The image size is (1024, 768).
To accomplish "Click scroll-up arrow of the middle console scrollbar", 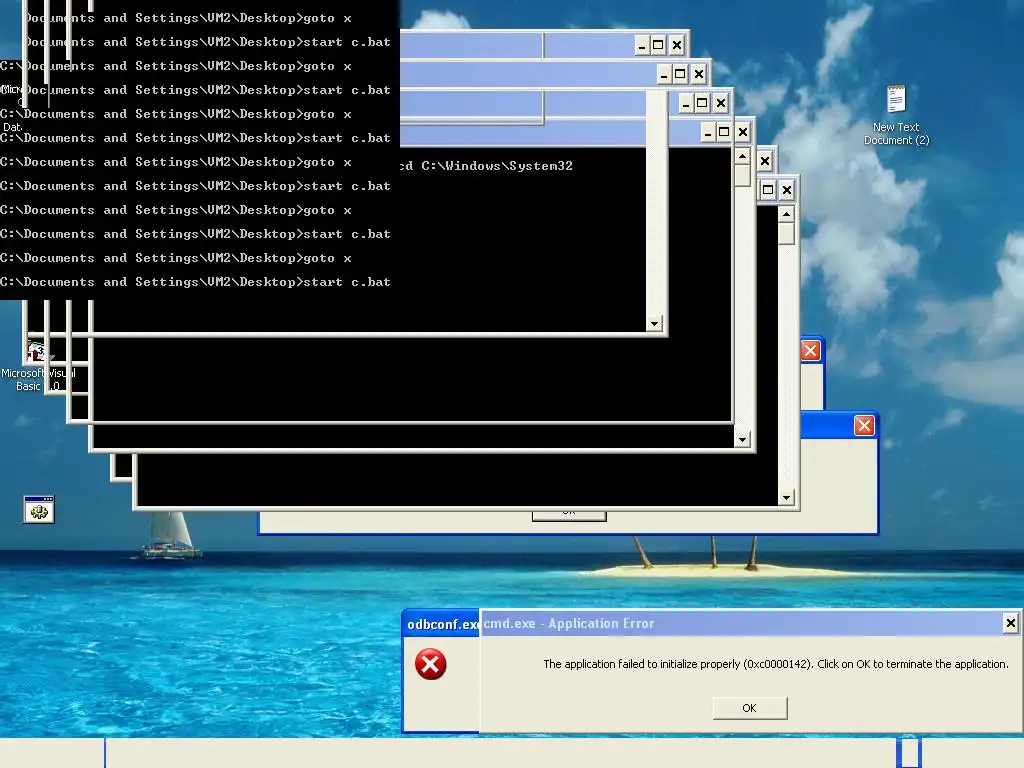I will (742, 156).
